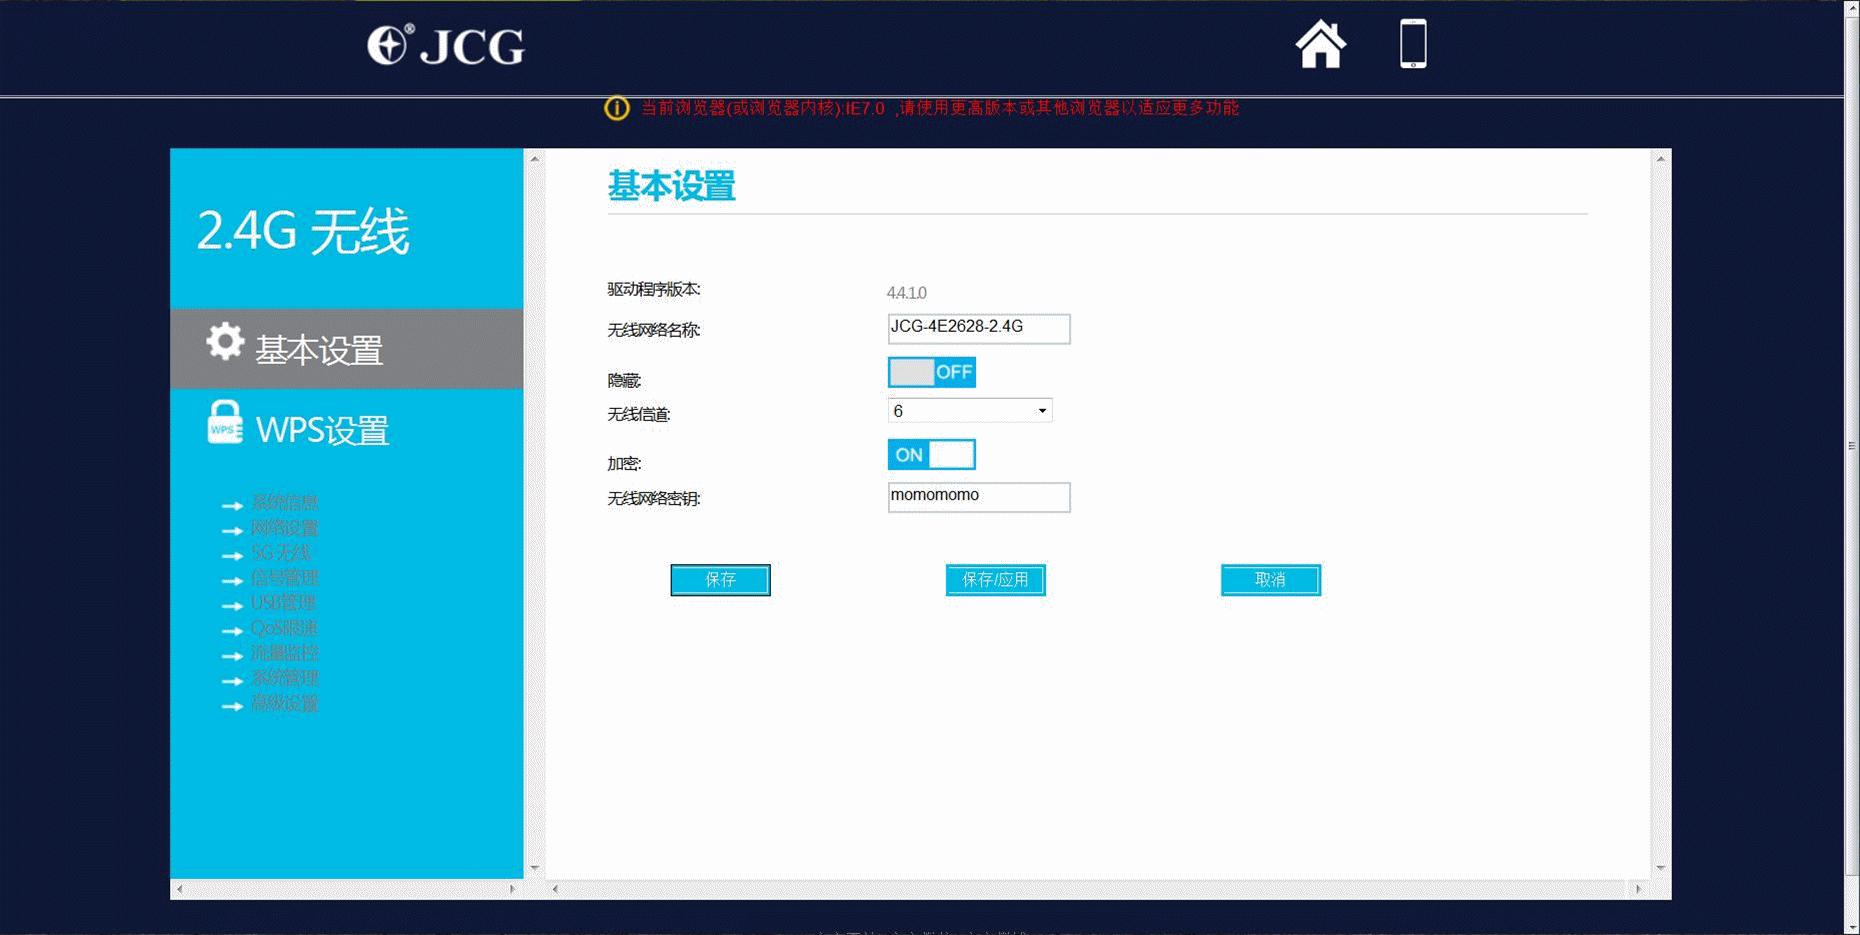Click the home icon in the header
The height and width of the screenshot is (935, 1860).
point(1321,44)
